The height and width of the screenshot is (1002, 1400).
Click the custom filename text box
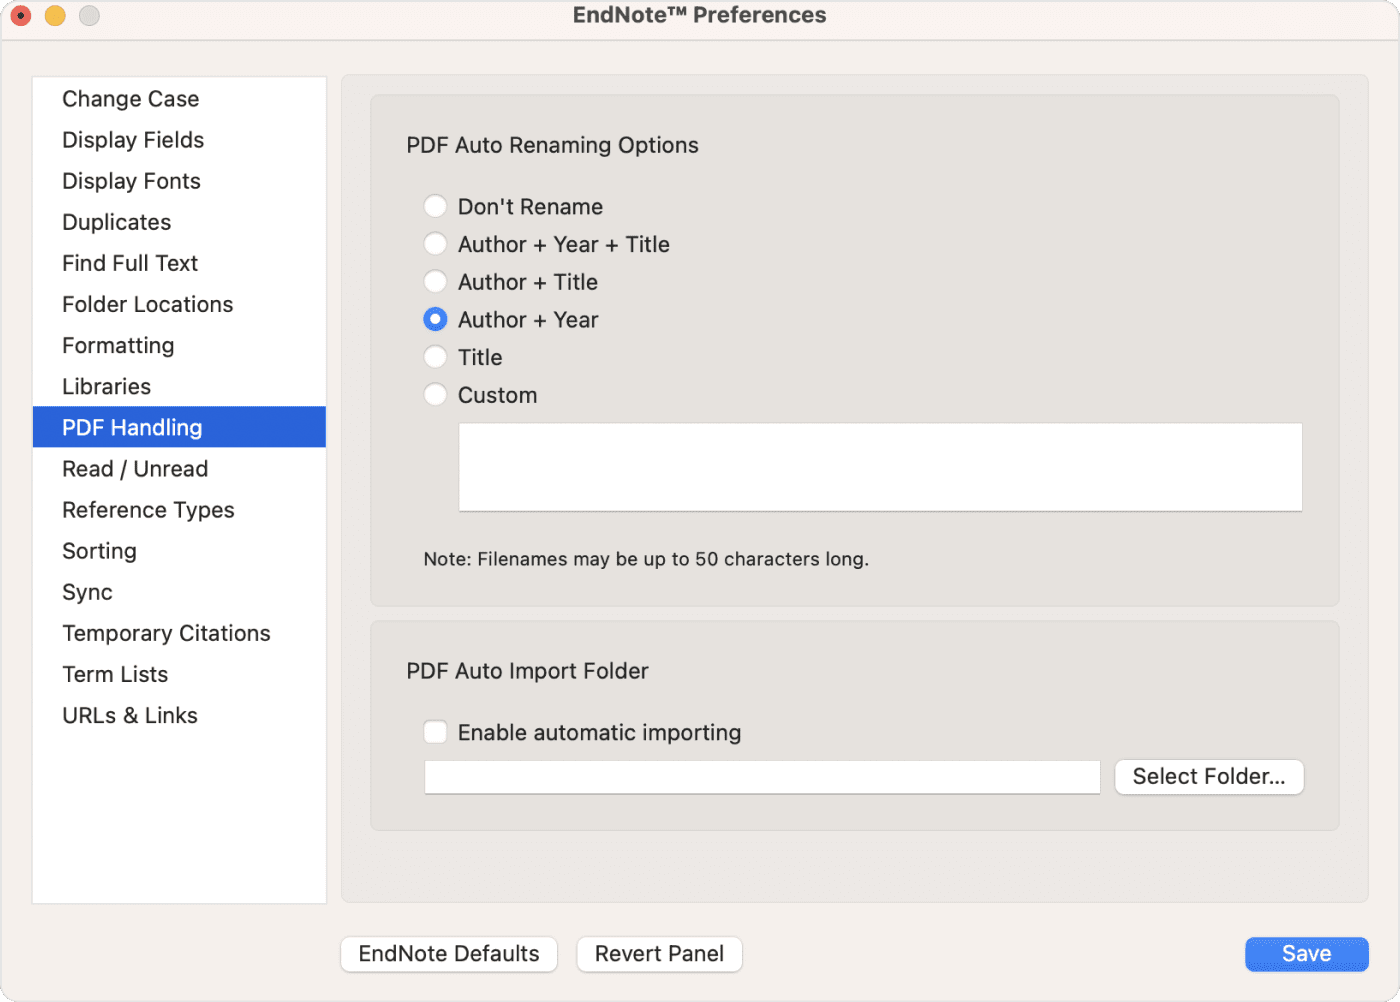[880, 466]
